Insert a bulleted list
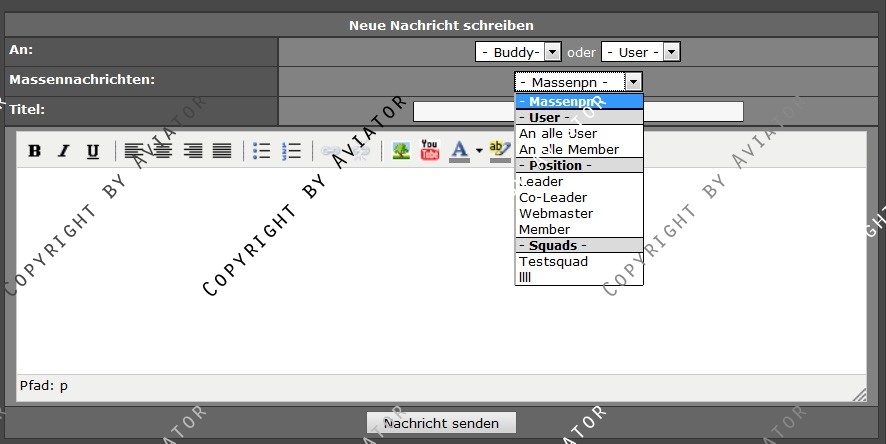The height and width of the screenshot is (444, 886). click(x=262, y=151)
